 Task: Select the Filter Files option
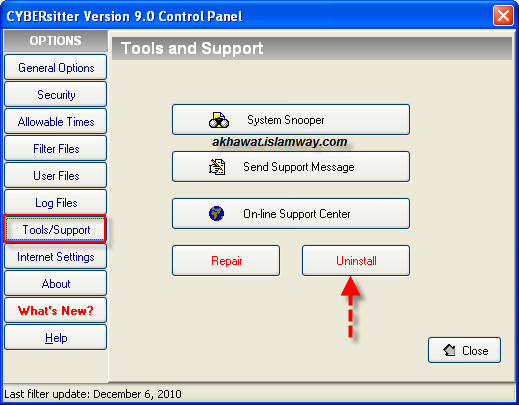(x=56, y=149)
